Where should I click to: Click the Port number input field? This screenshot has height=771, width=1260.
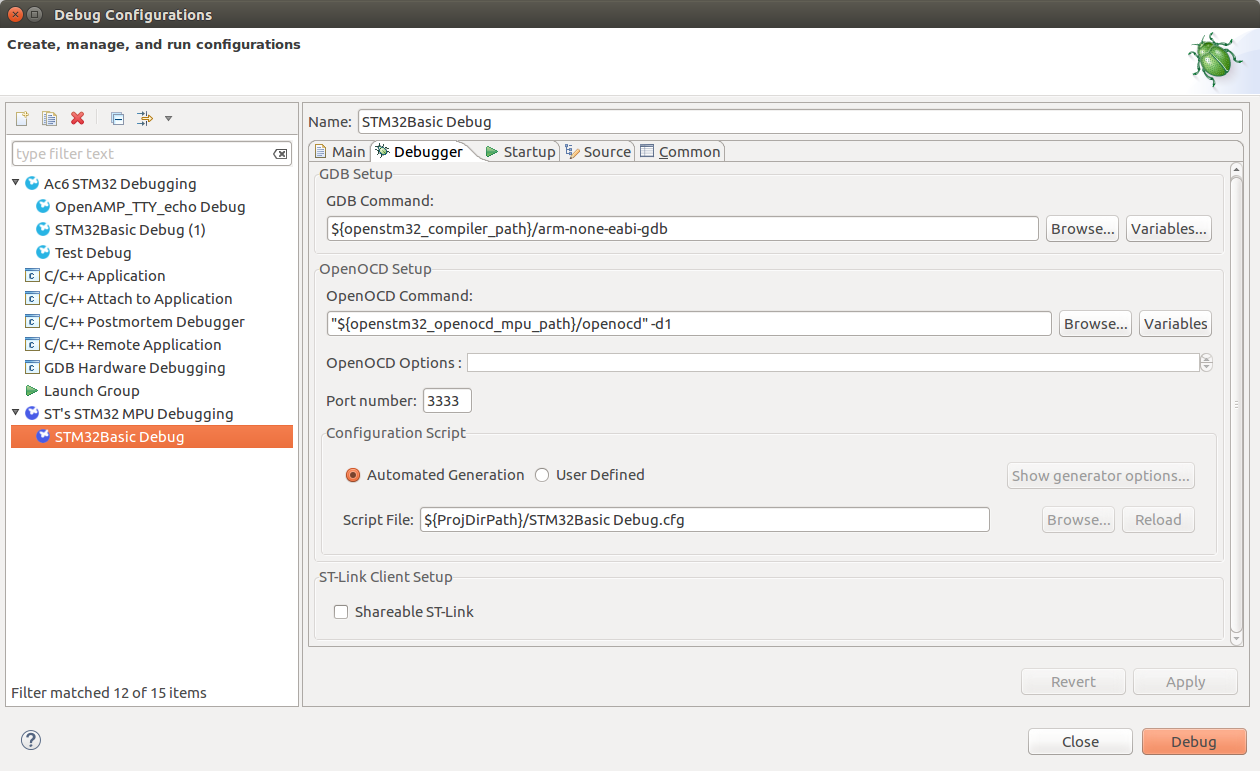tap(447, 401)
